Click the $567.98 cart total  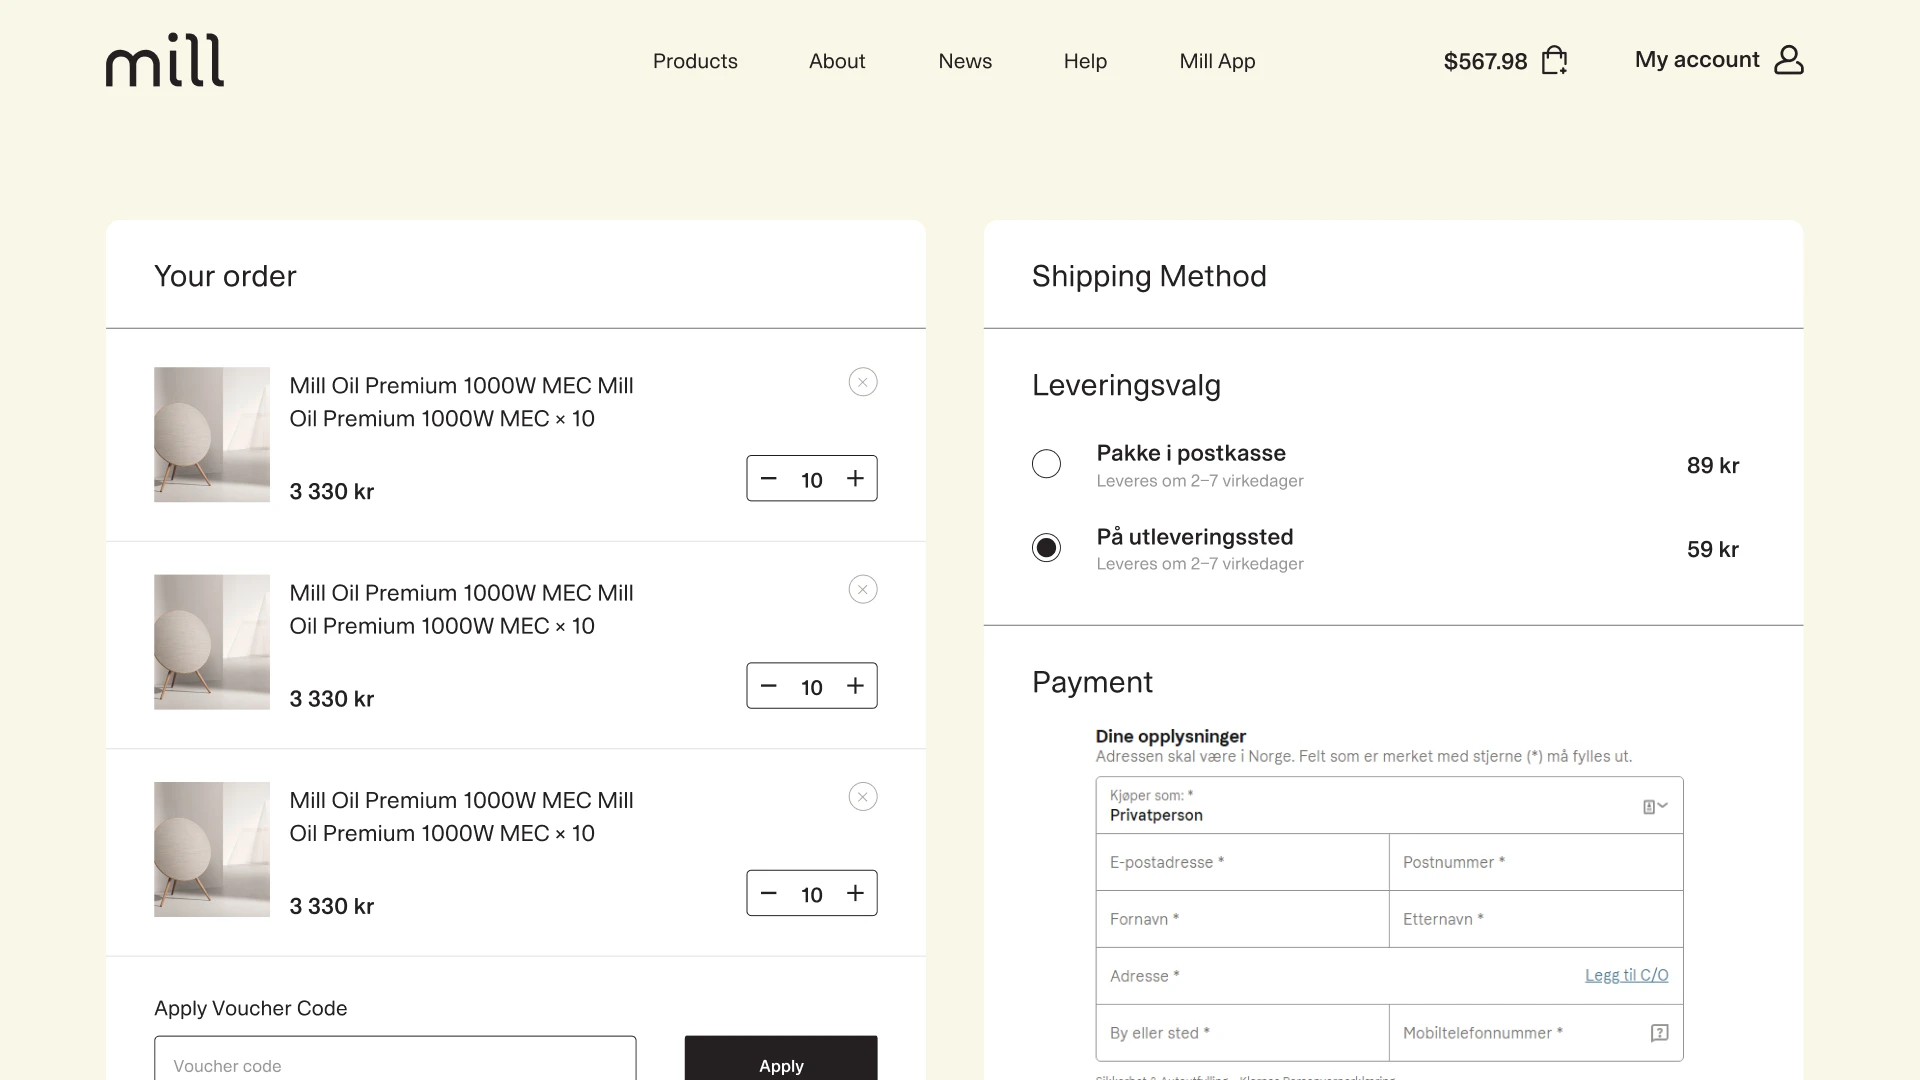coord(1485,61)
